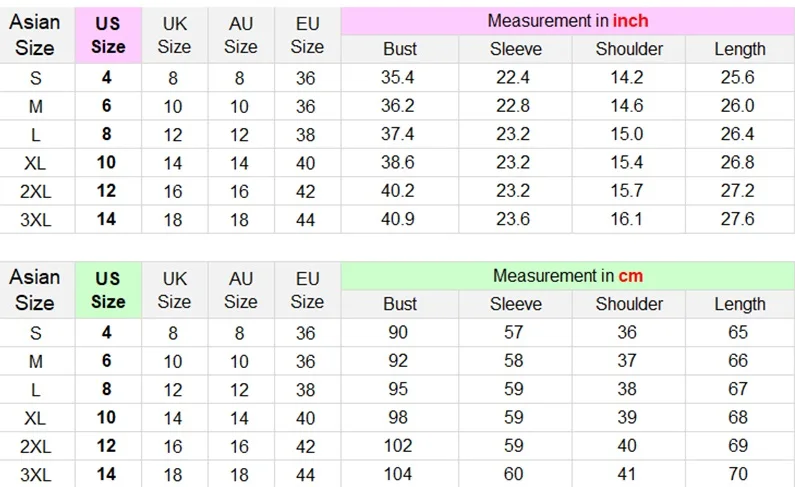This screenshot has width=795, height=487.
Task: Click the Bust column header in cm table
Action: point(400,304)
